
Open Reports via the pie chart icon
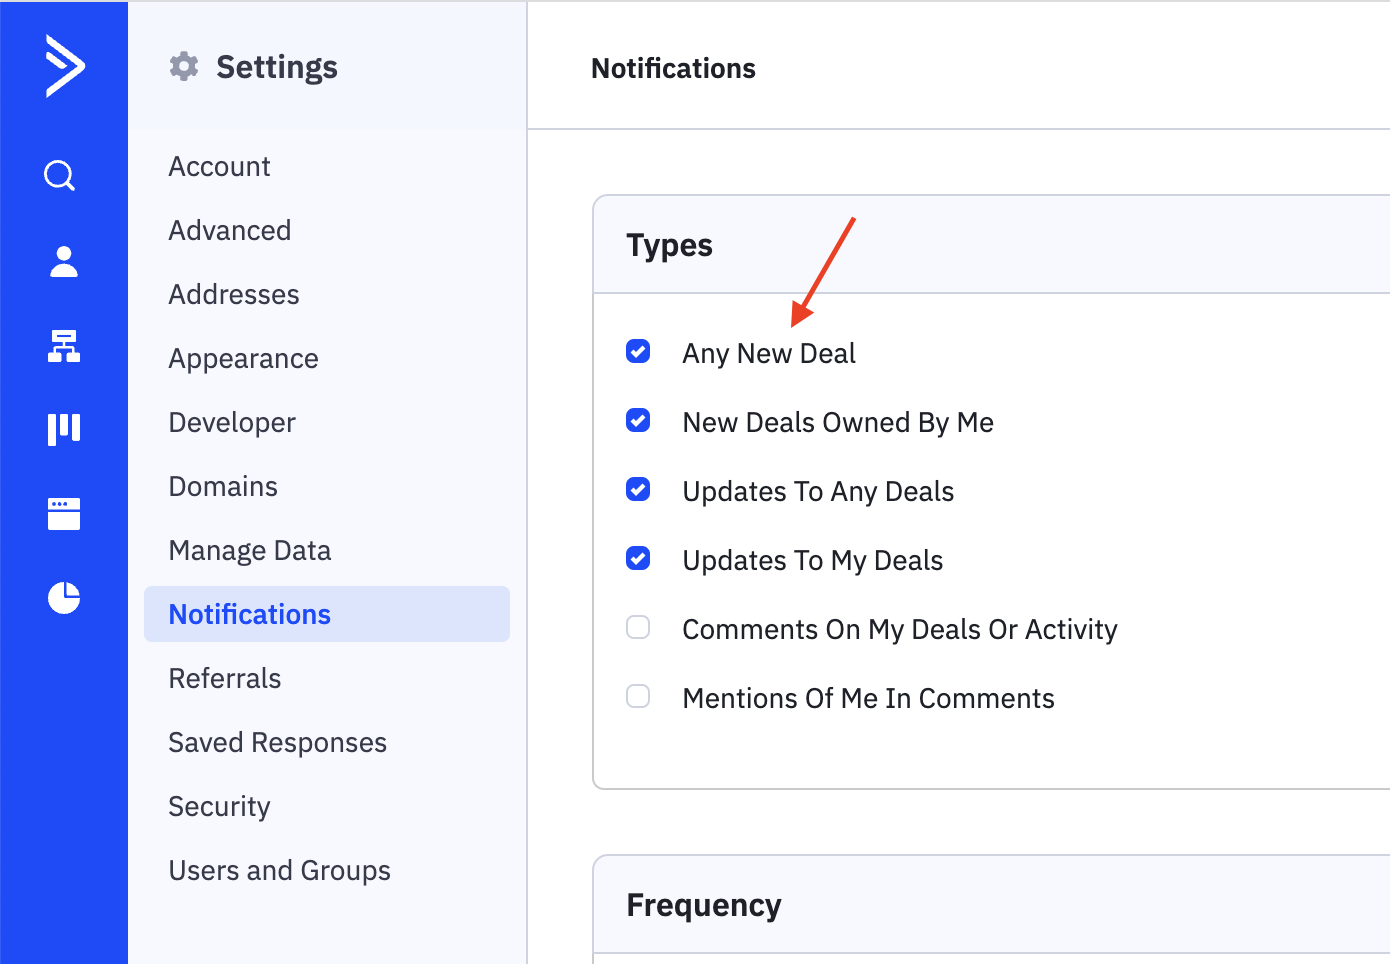pyautogui.click(x=64, y=598)
